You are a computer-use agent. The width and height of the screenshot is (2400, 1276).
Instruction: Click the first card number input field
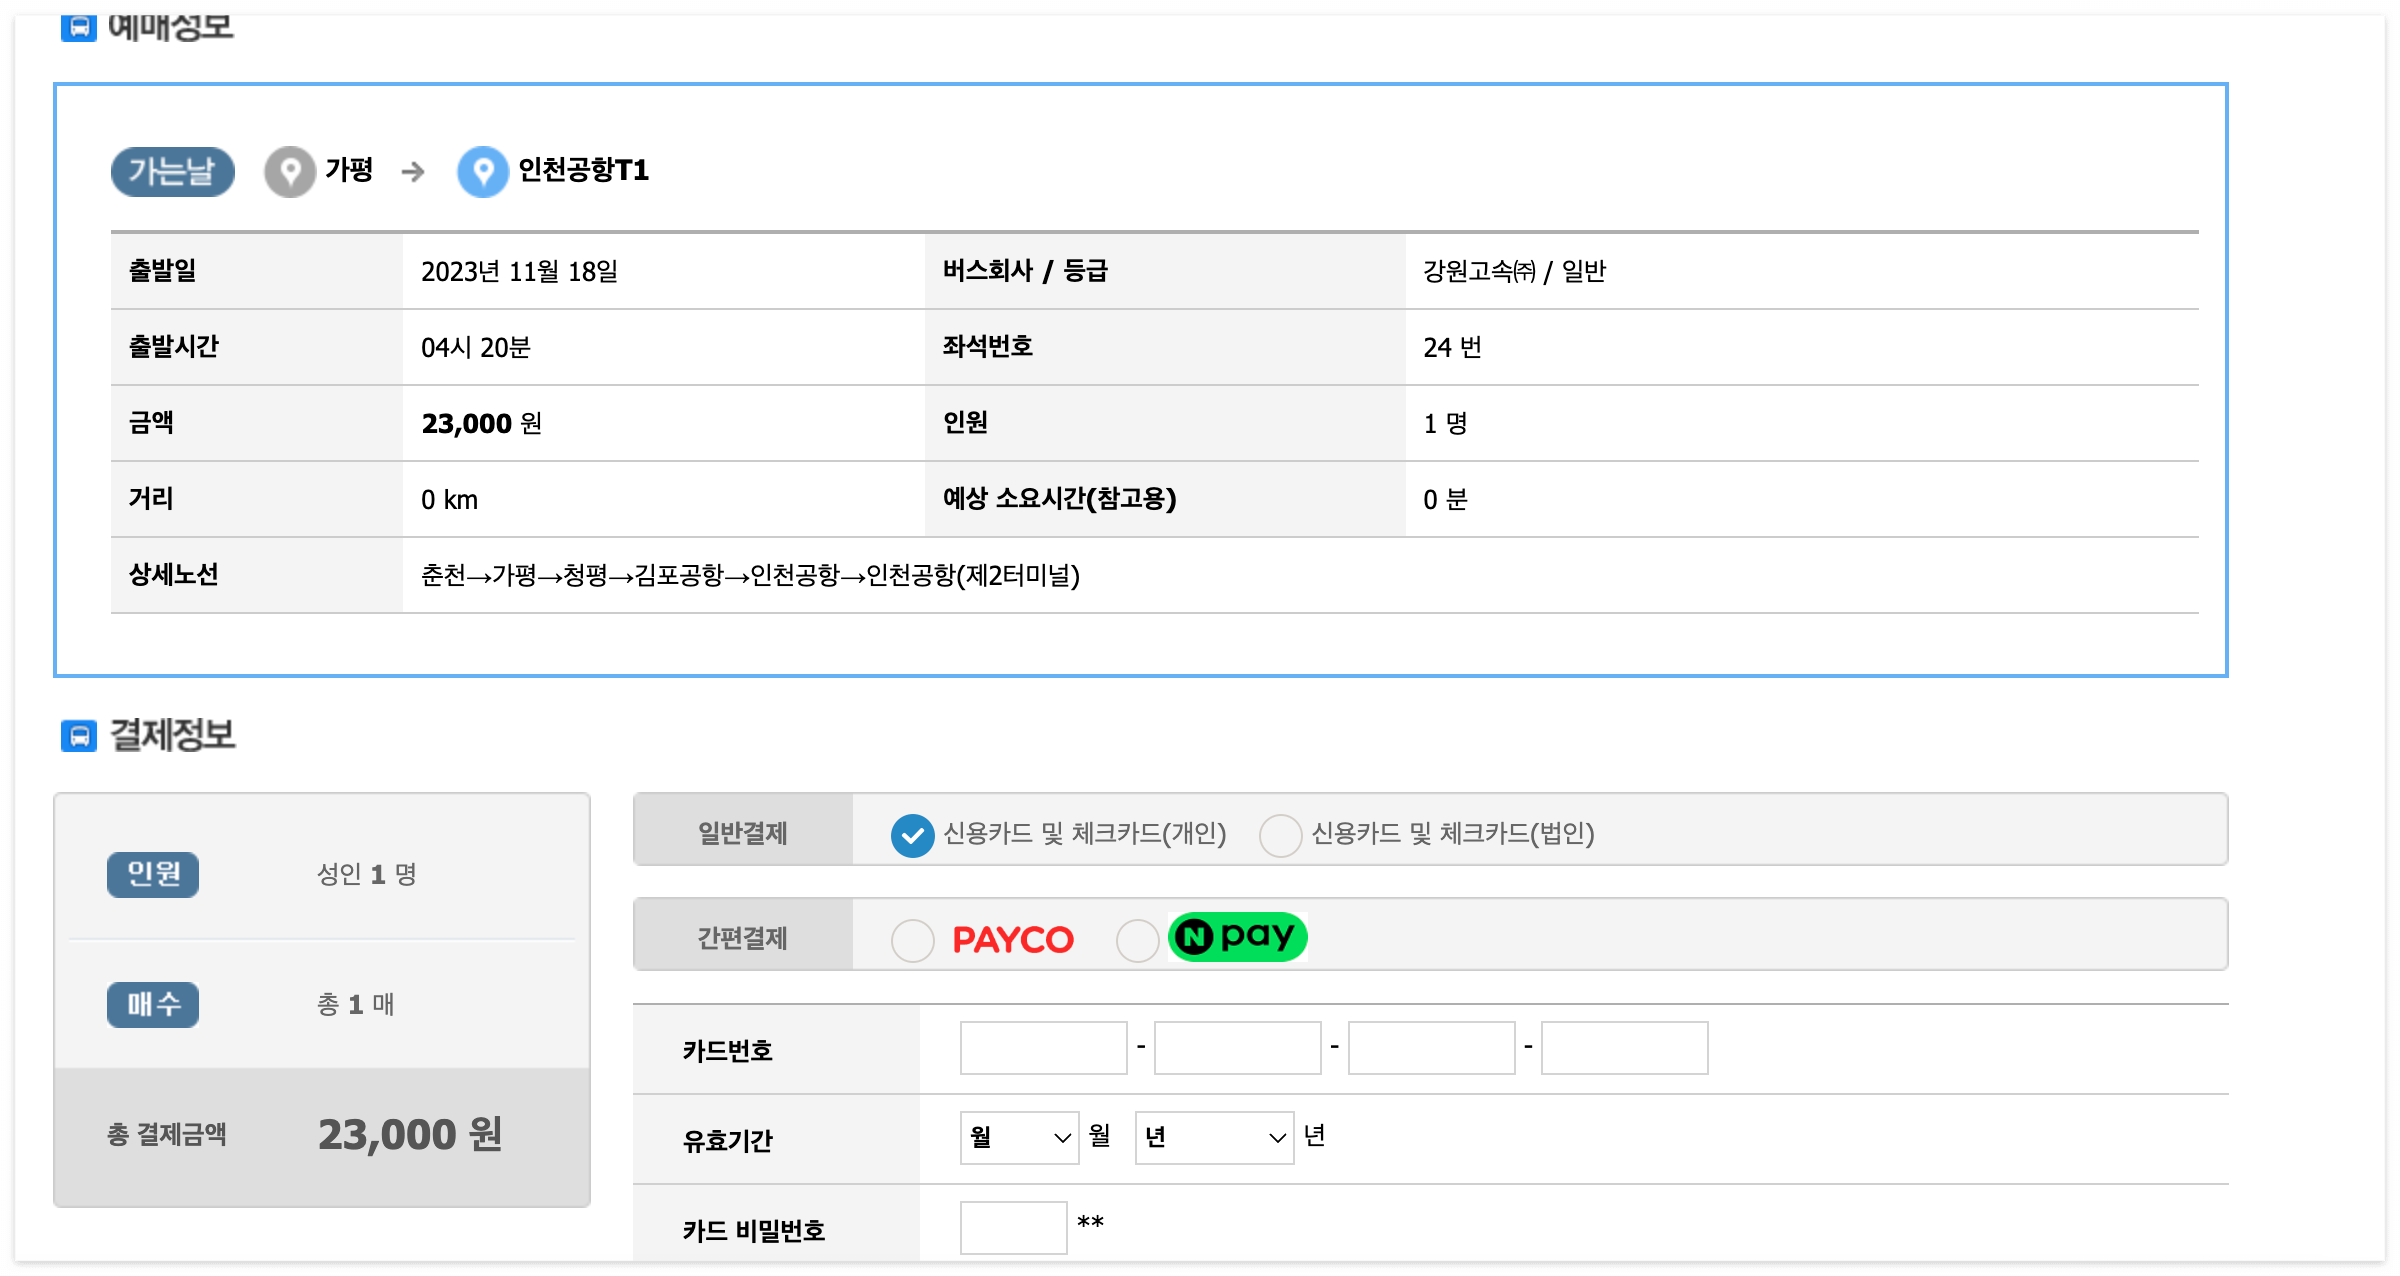click(1042, 1048)
